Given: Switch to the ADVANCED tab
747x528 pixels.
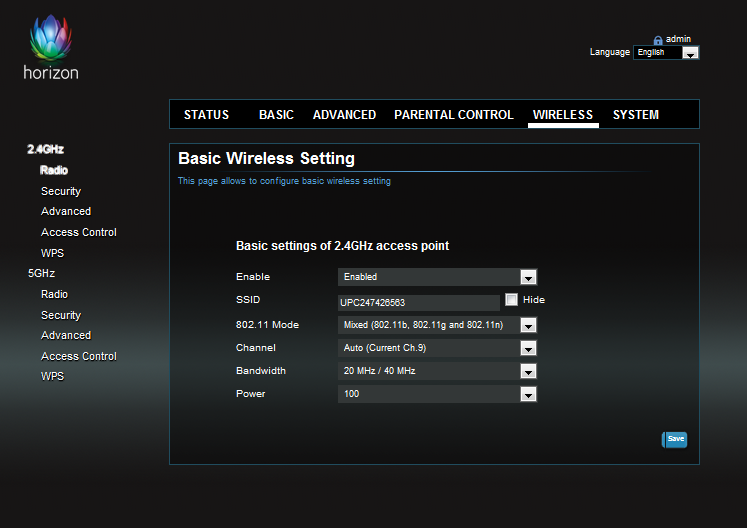Looking at the screenshot, I should (x=344, y=115).
